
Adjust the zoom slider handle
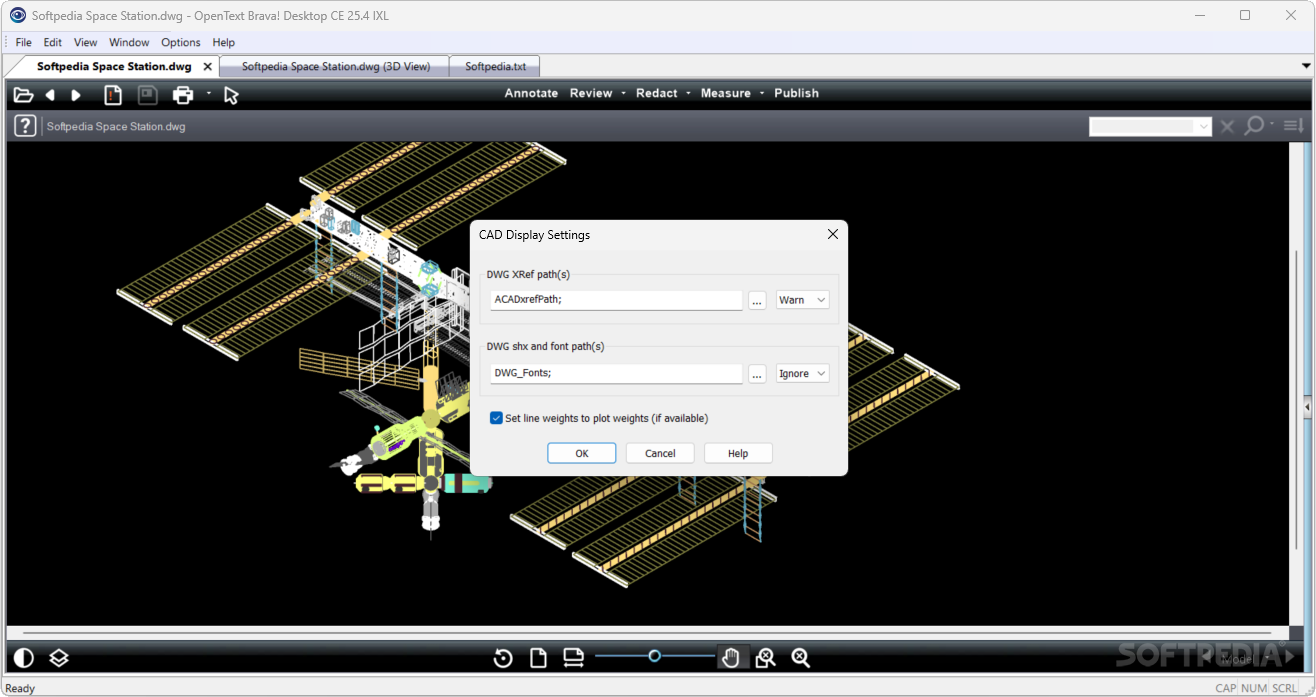(654, 656)
